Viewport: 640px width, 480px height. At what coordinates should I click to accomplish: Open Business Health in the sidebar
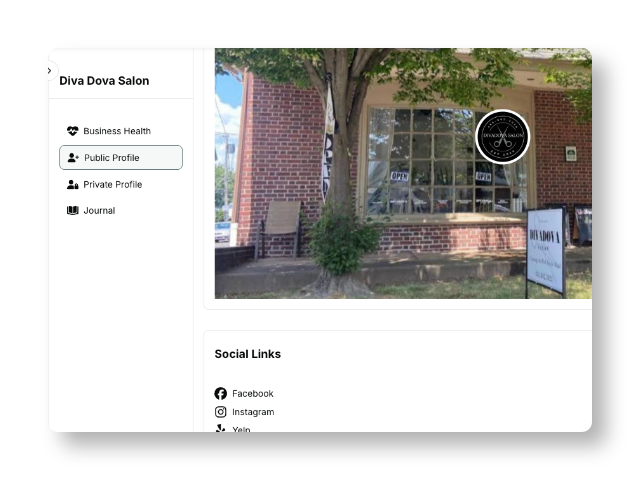(x=121, y=131)
